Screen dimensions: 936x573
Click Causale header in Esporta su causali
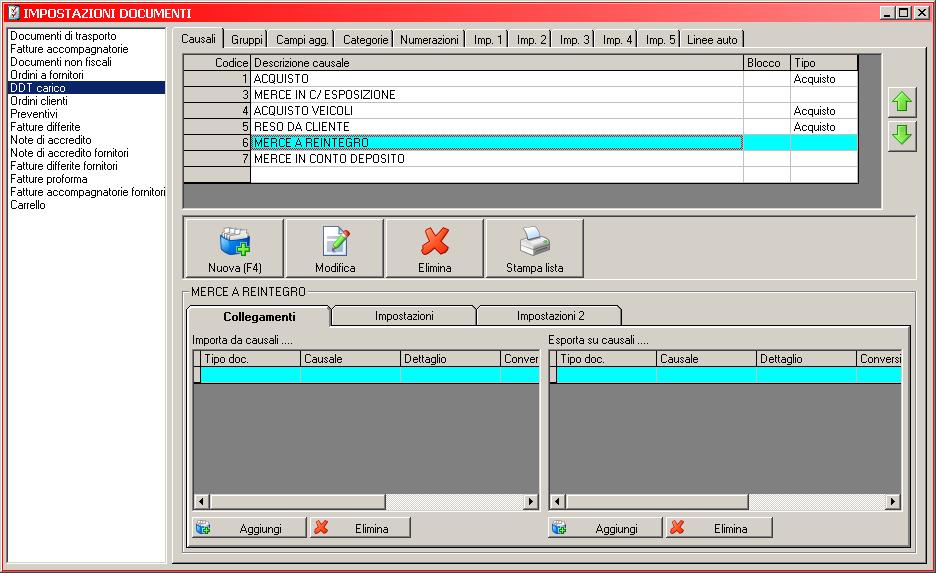coord(706,359)
